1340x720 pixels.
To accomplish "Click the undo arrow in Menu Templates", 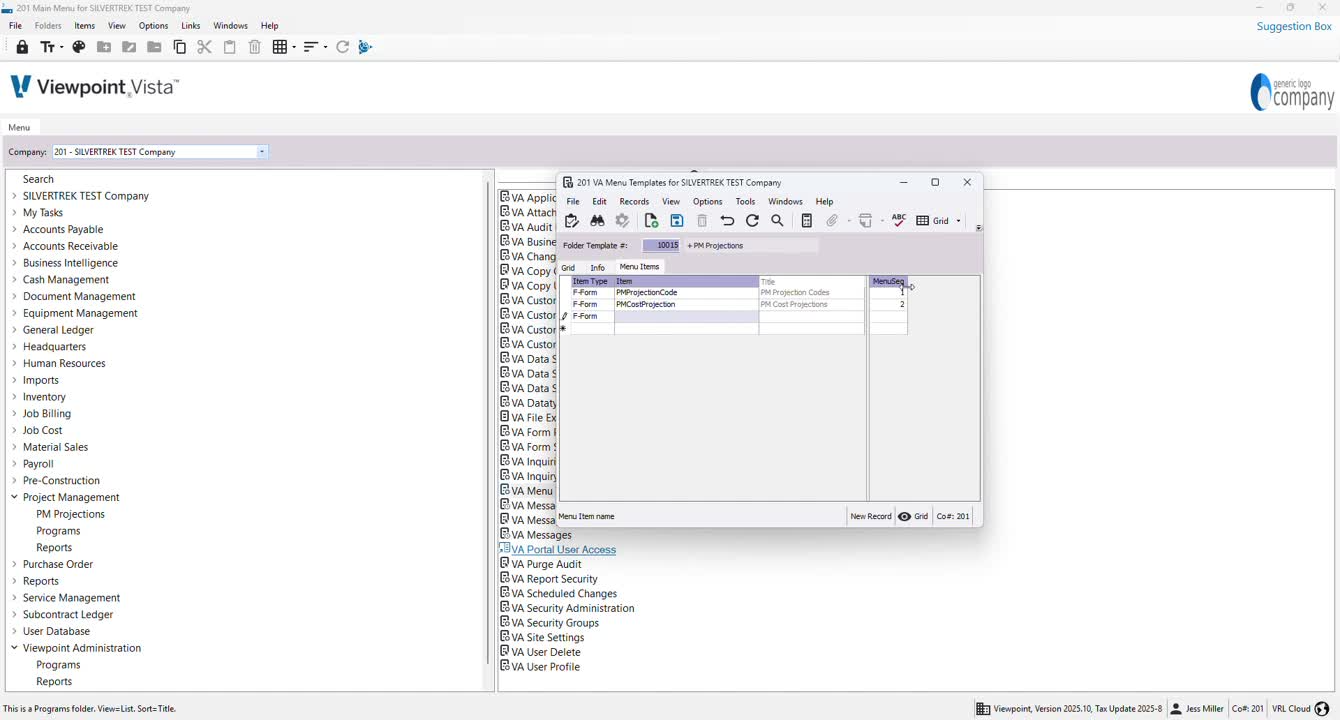I will 727,221.
